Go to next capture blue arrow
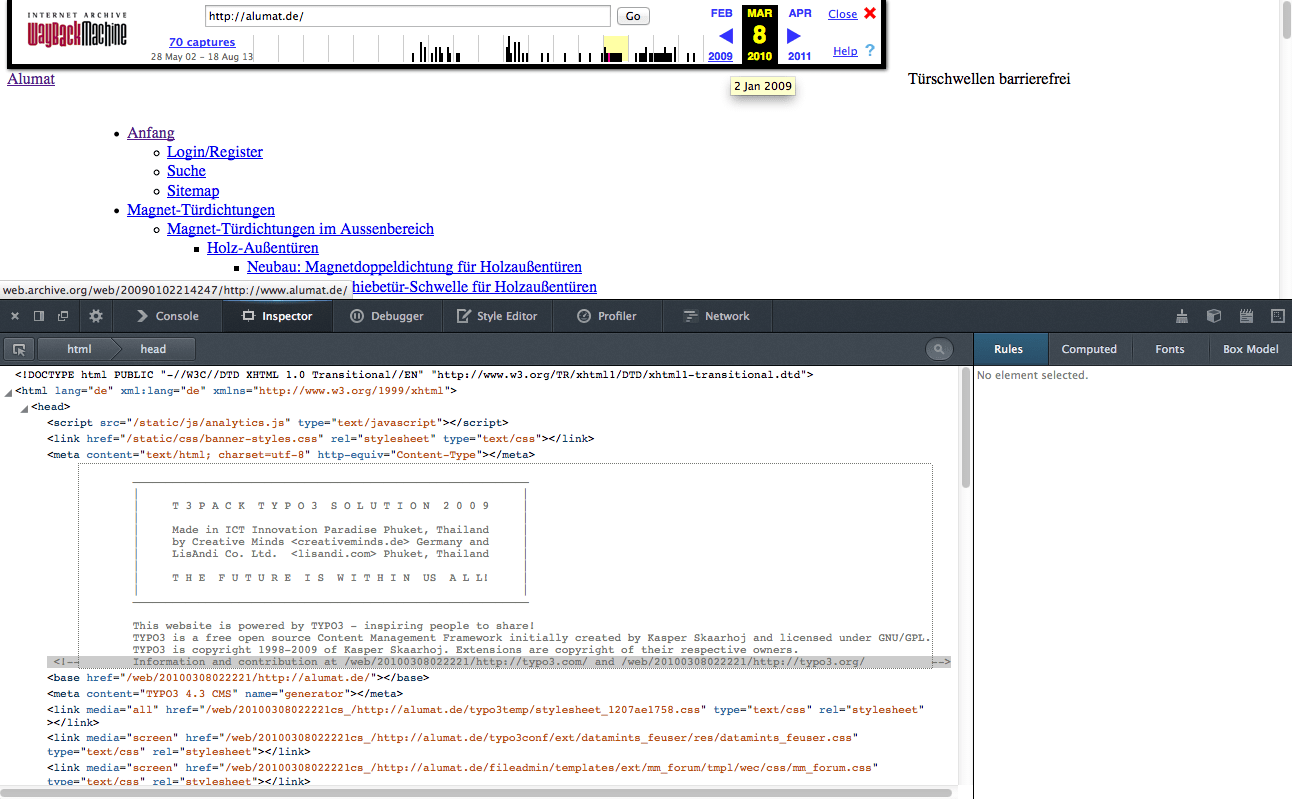The height and width of the screenshot is (799, 1292). point(794,36)
